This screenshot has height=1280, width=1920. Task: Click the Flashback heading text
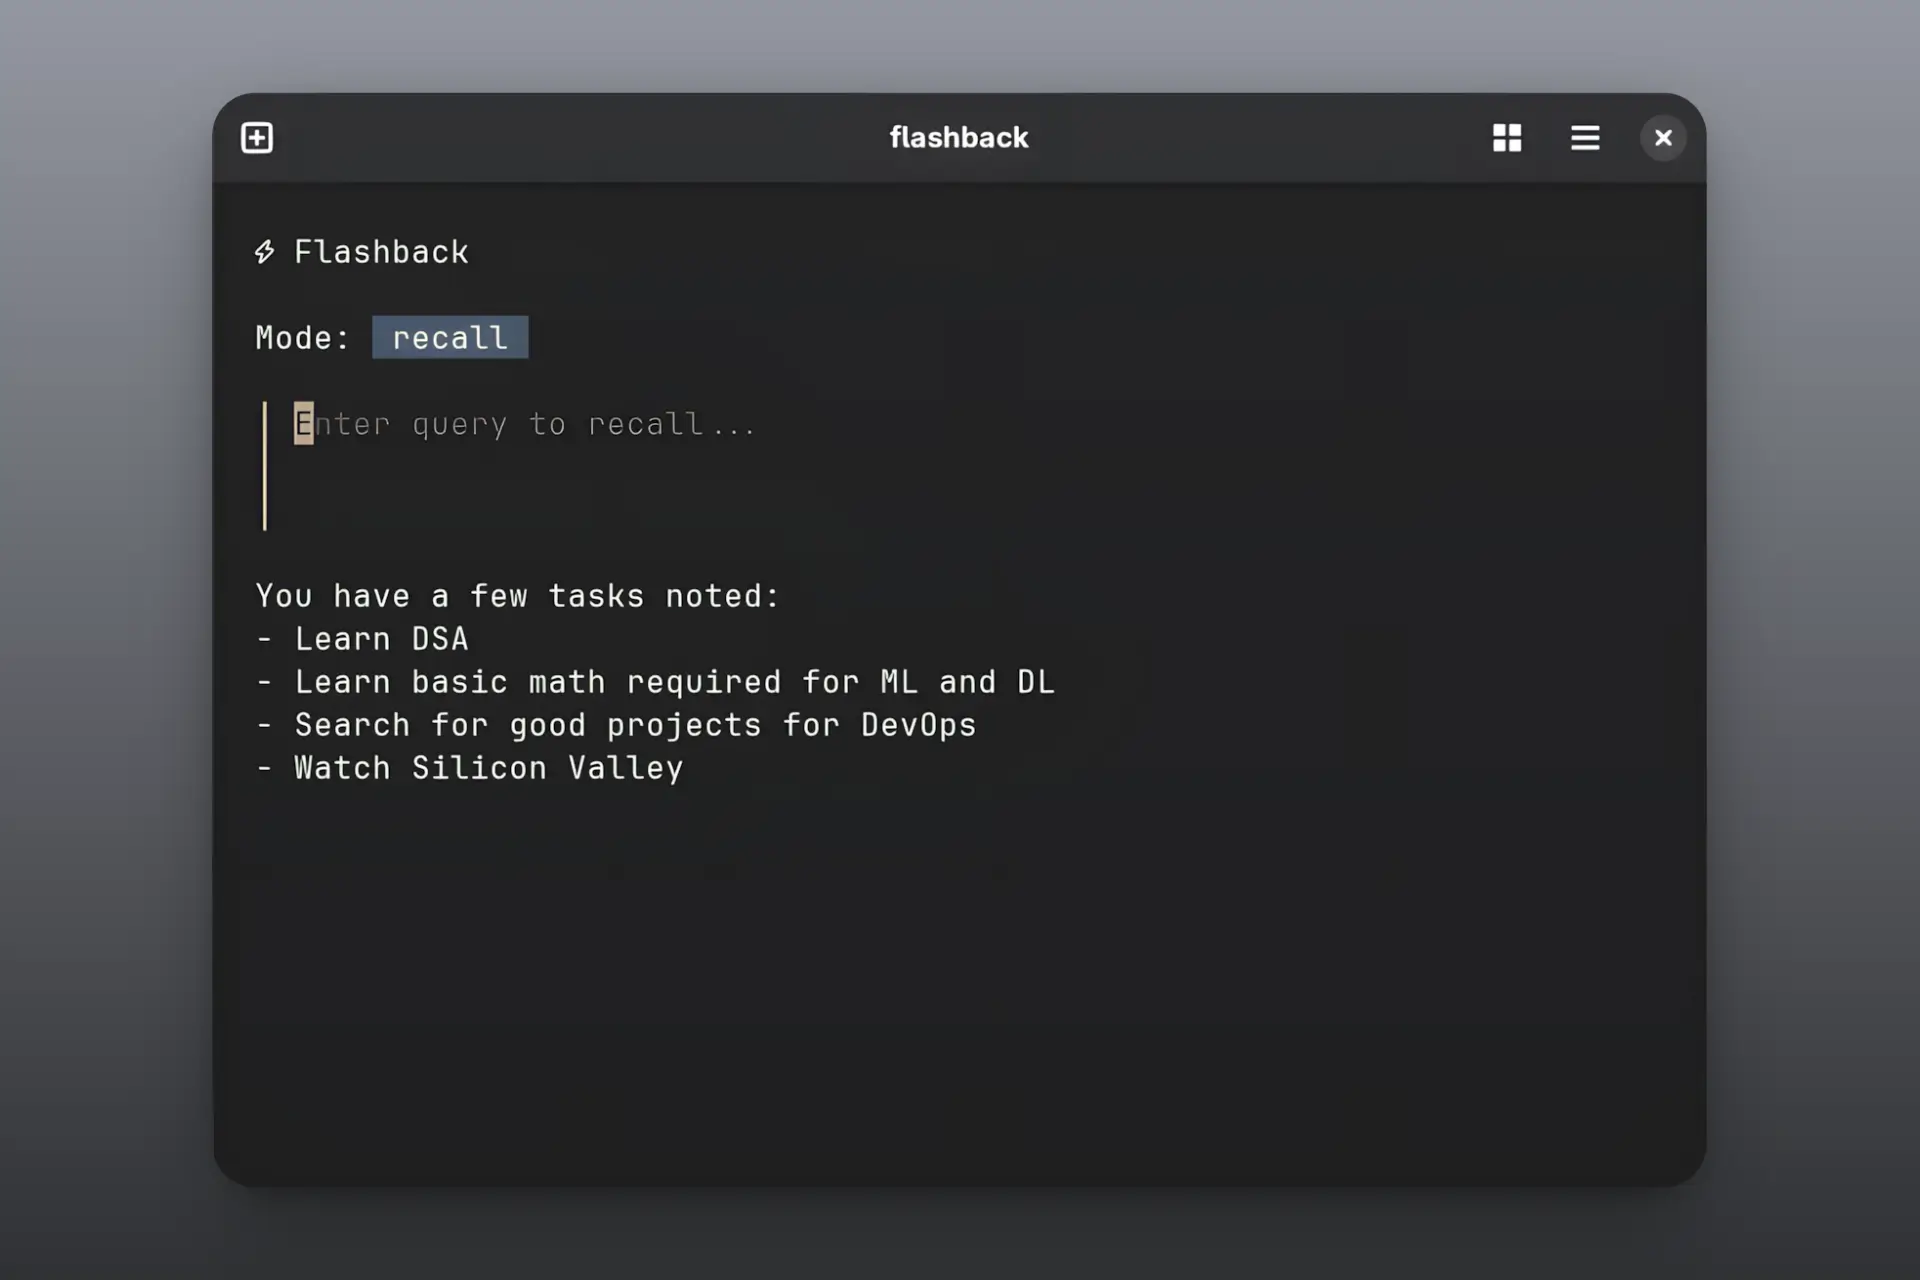coord(381,251)
